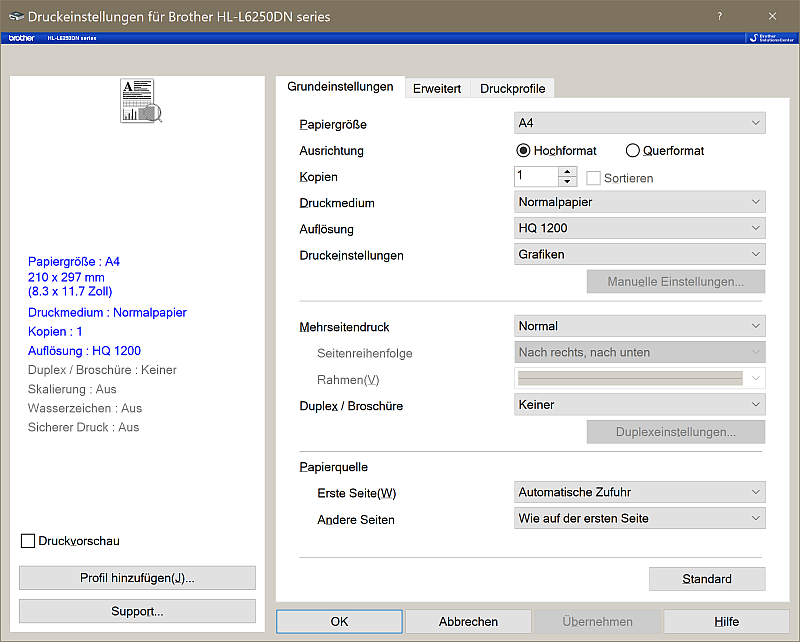Click the Duplexeinstellungen button
Screen dimensions: 800x642
tap(676, 432)
